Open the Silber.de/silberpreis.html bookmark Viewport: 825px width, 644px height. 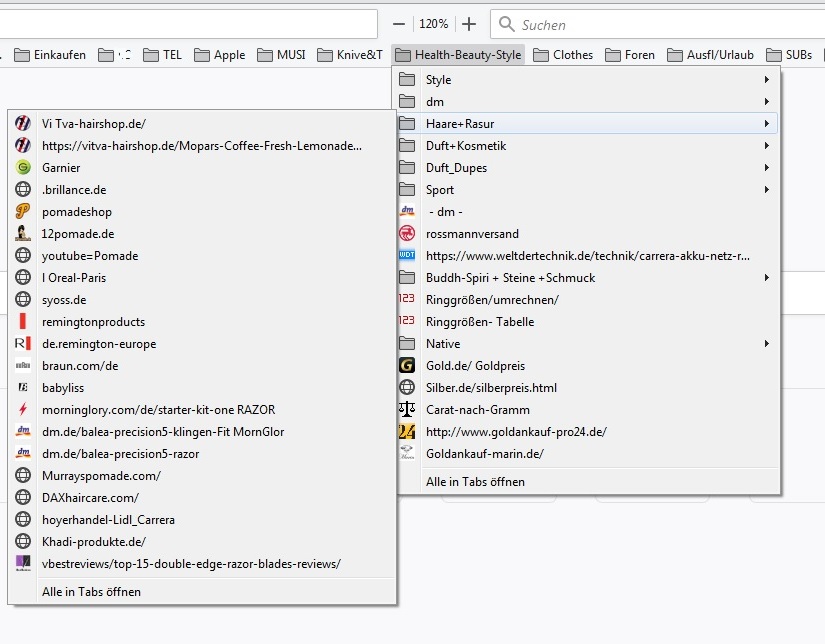(586, 388)
